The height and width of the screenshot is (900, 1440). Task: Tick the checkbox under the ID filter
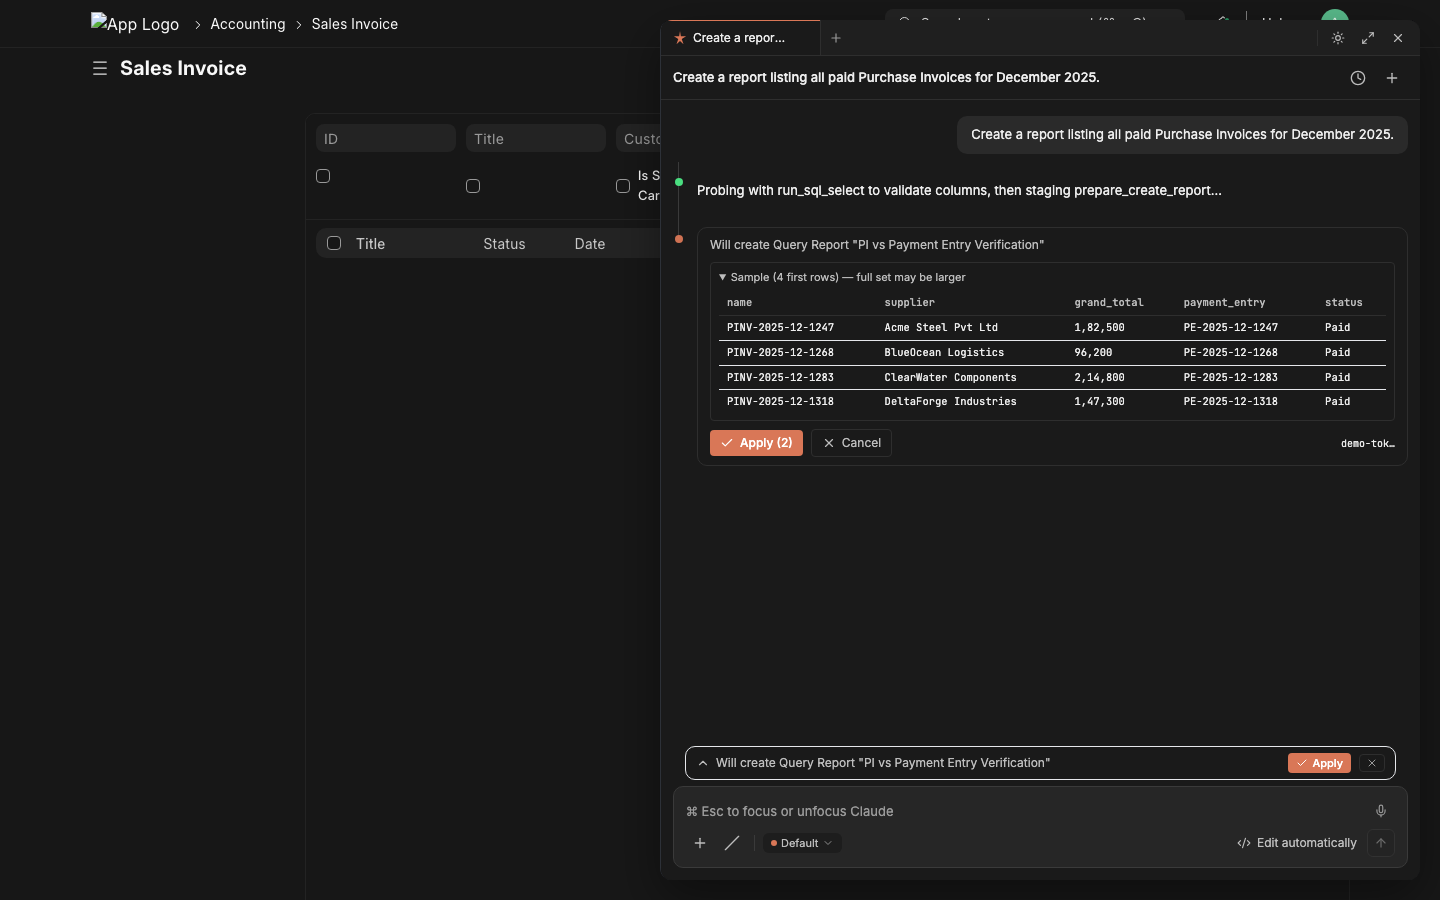tap(323, 176)
